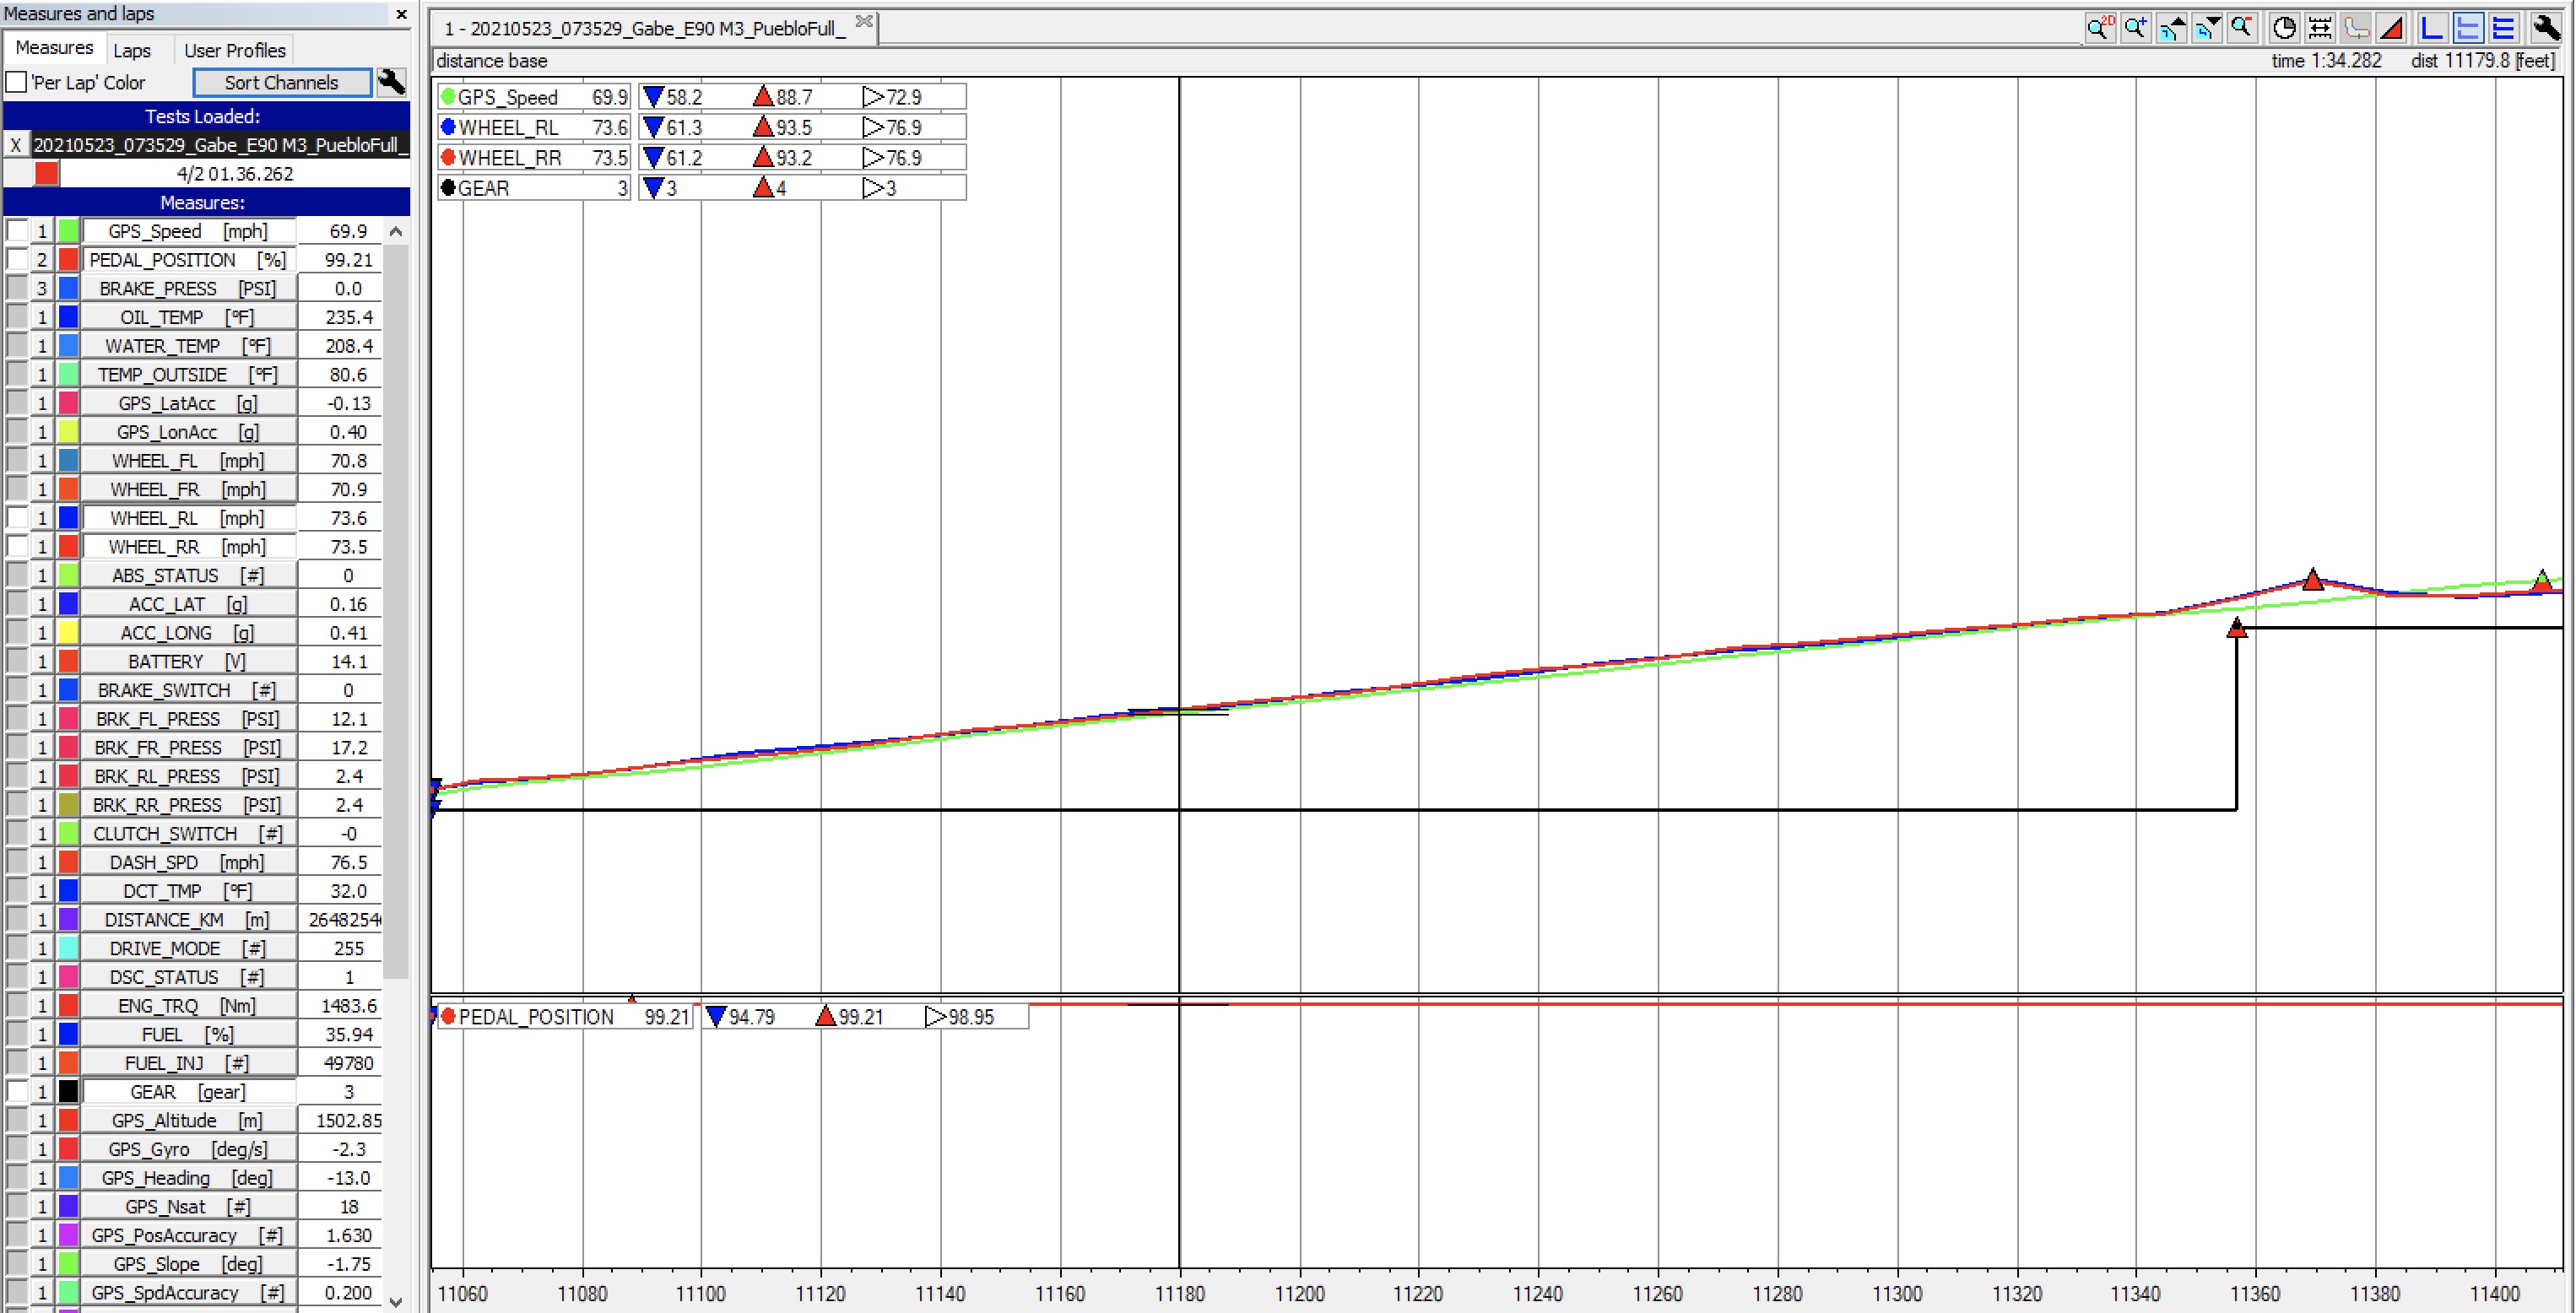Click the red peak marker on wheel speed trace
Image resolution: width=2576 pixels, height=1313 pixels.
coord(2312,579)
